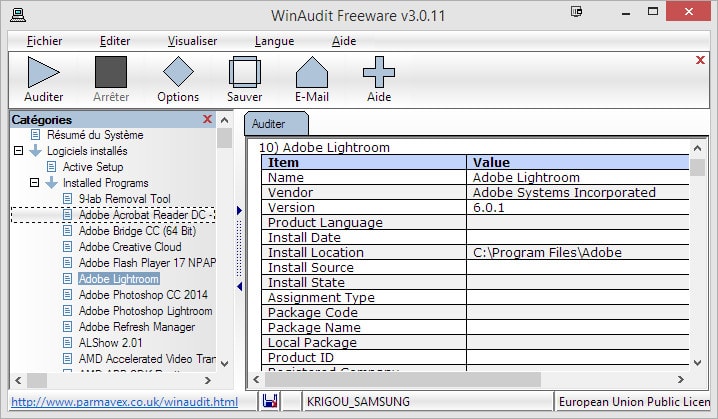Select Adobe Photoshop CC 2014 entry

[x=143, y=294]
